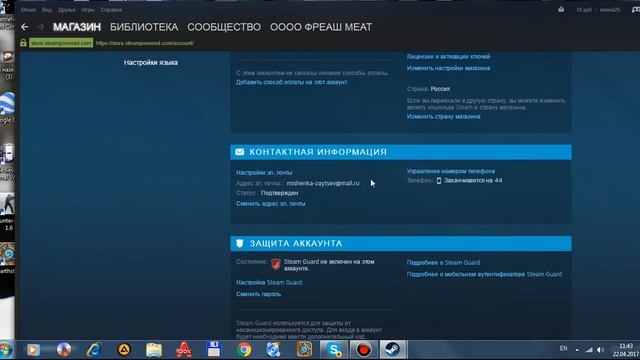Open Подробнее о мобильном аутентификаторе Steam Guard
Viewport: 640px width, 360px height.
(x=484, y=274)
